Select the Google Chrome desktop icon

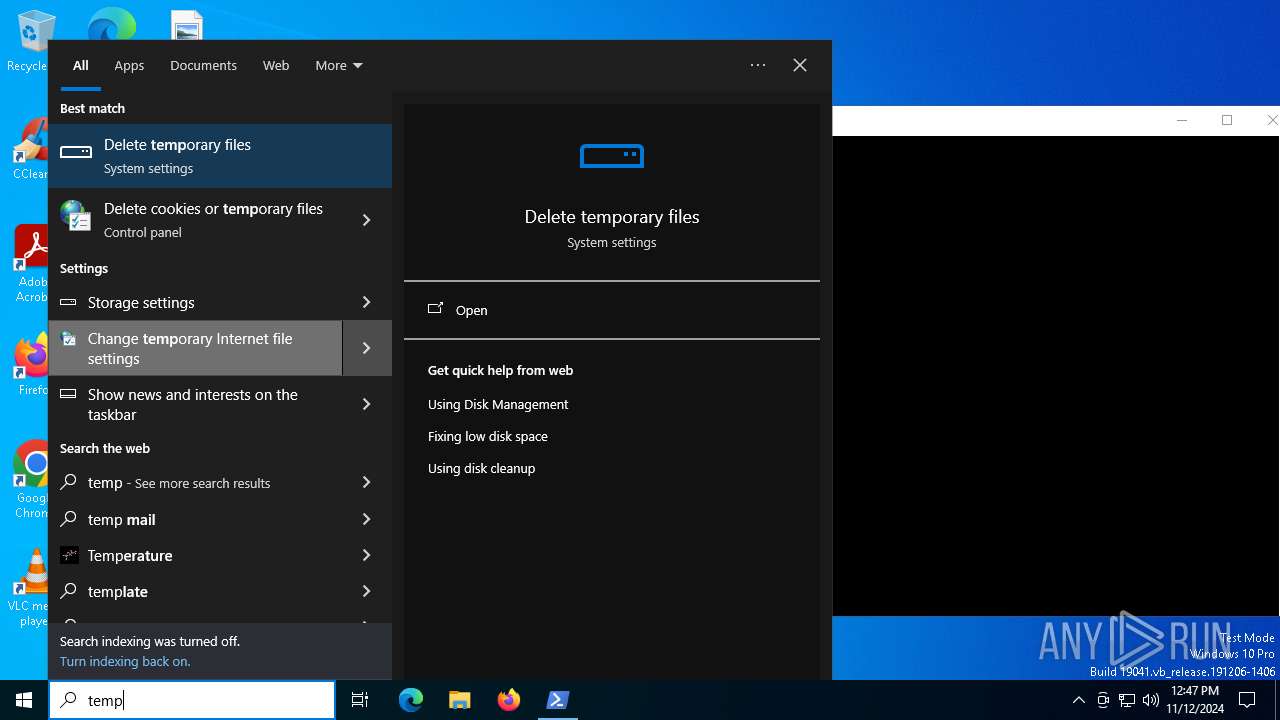[x=30, y=480]
